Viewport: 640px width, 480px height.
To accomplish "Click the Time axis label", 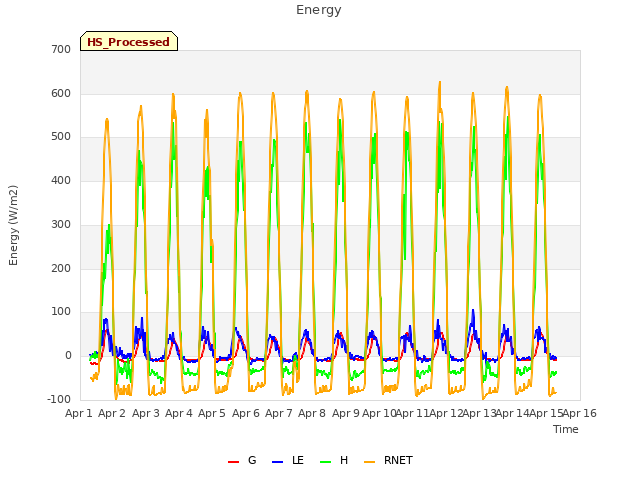I will [566, 429].
